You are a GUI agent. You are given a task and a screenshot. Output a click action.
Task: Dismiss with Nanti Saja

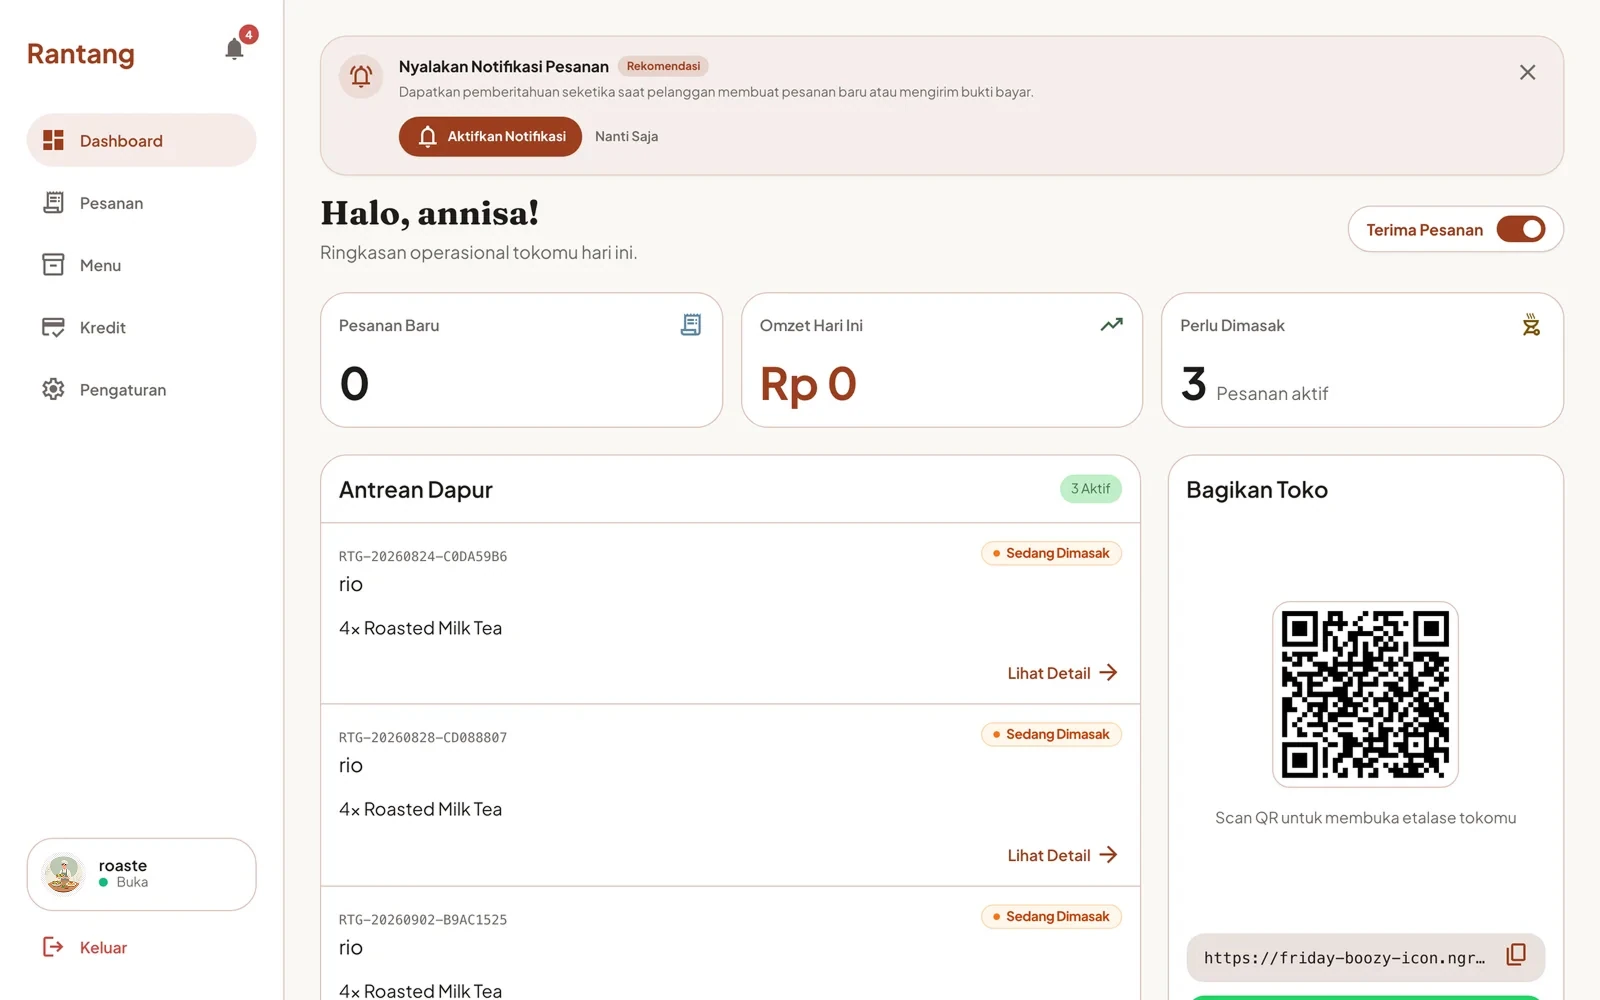click(x=626, y=137)
